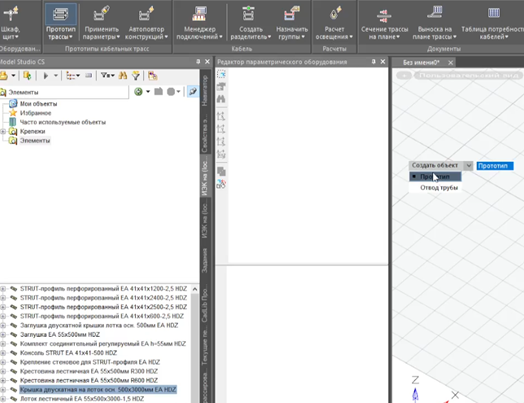Choose Прототип in the dropdown menu
The height and width of the screenshot is (403, 524).
tap(435, 176)
